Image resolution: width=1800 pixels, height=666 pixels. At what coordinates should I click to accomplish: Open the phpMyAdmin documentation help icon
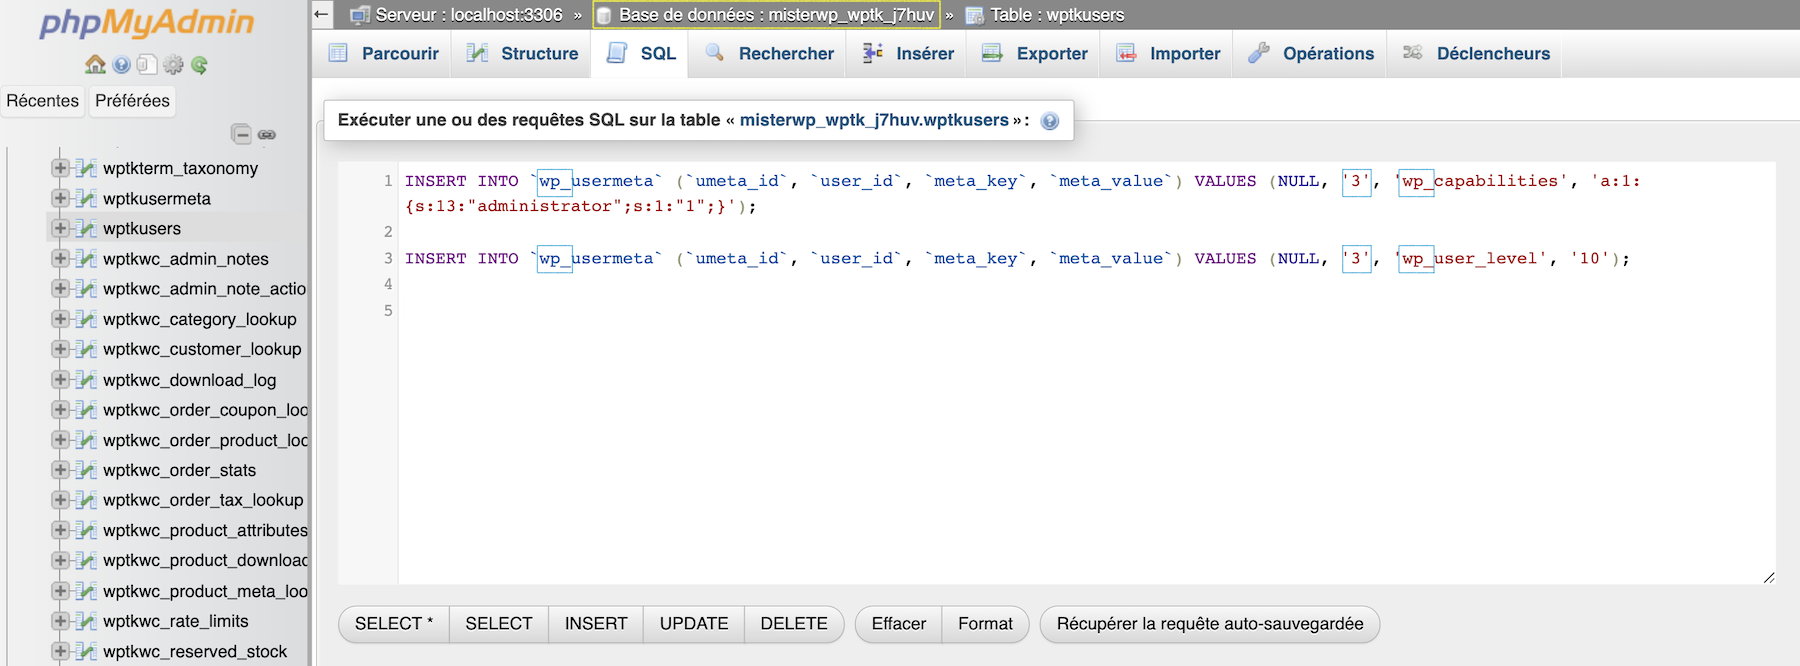[x=121, y=65]
